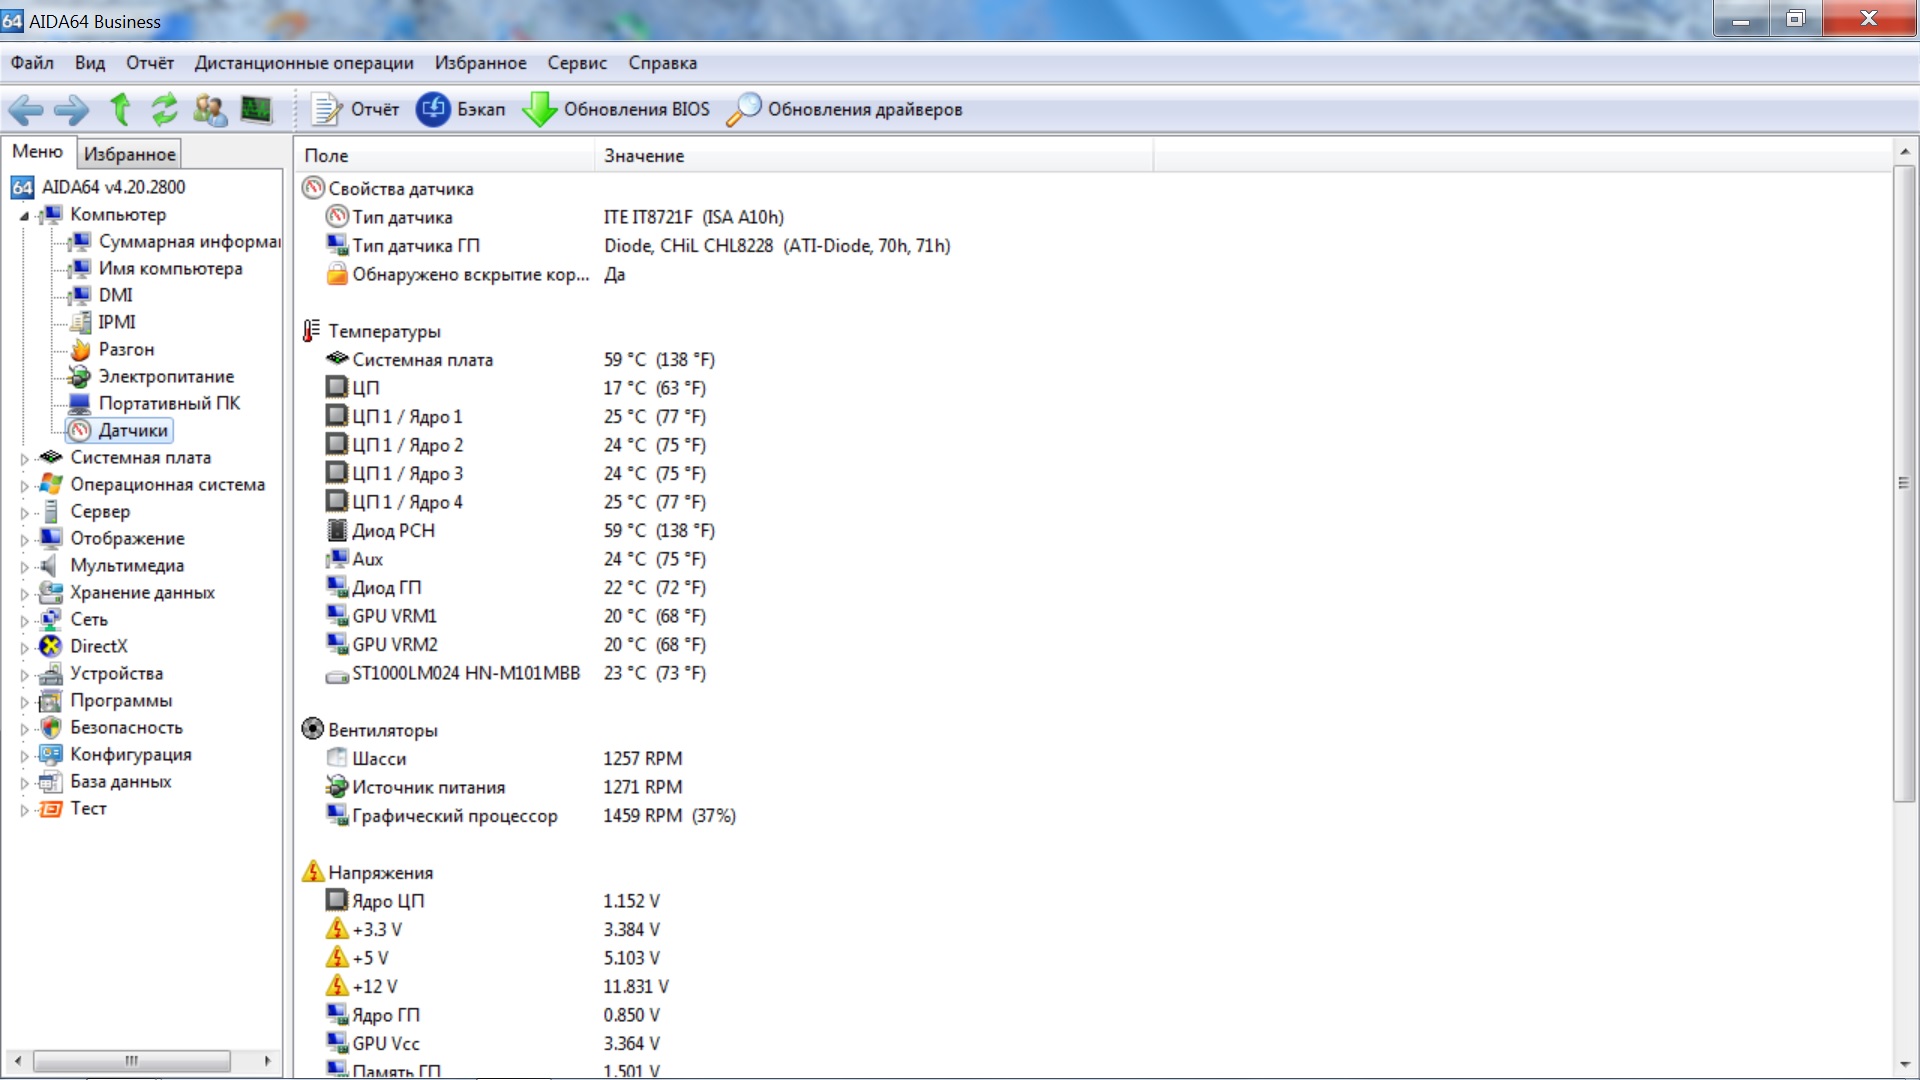
Task: Click the Refresh icon in toolbar
Action: (164, 109)
